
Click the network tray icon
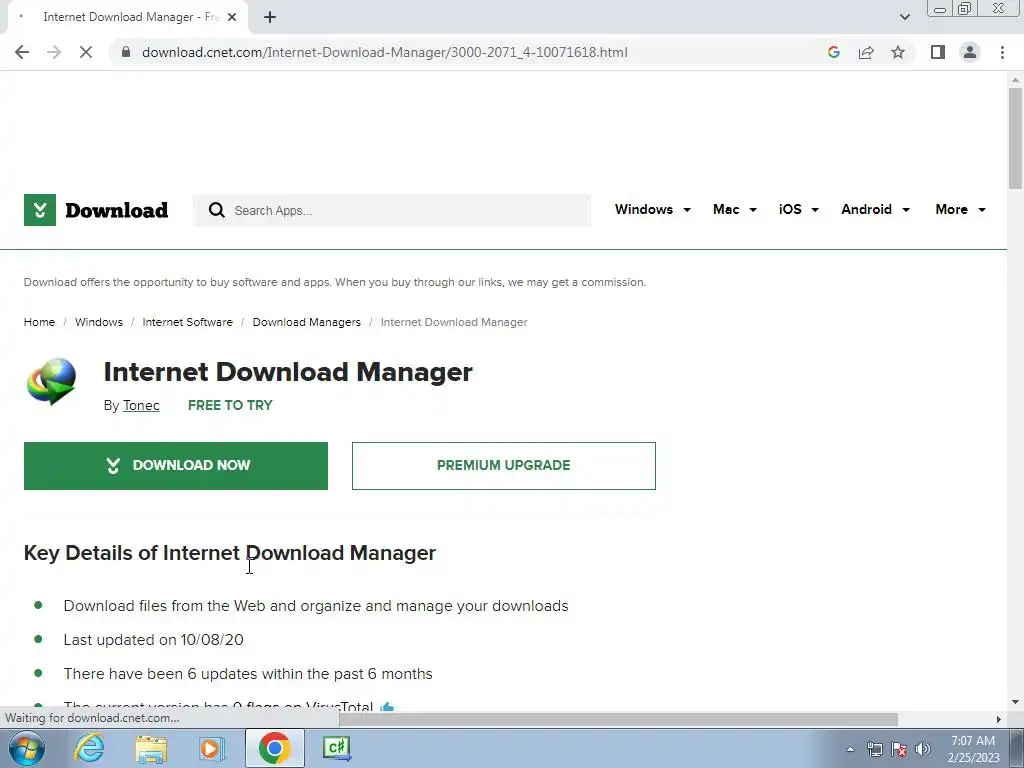(x=874, y=749)
